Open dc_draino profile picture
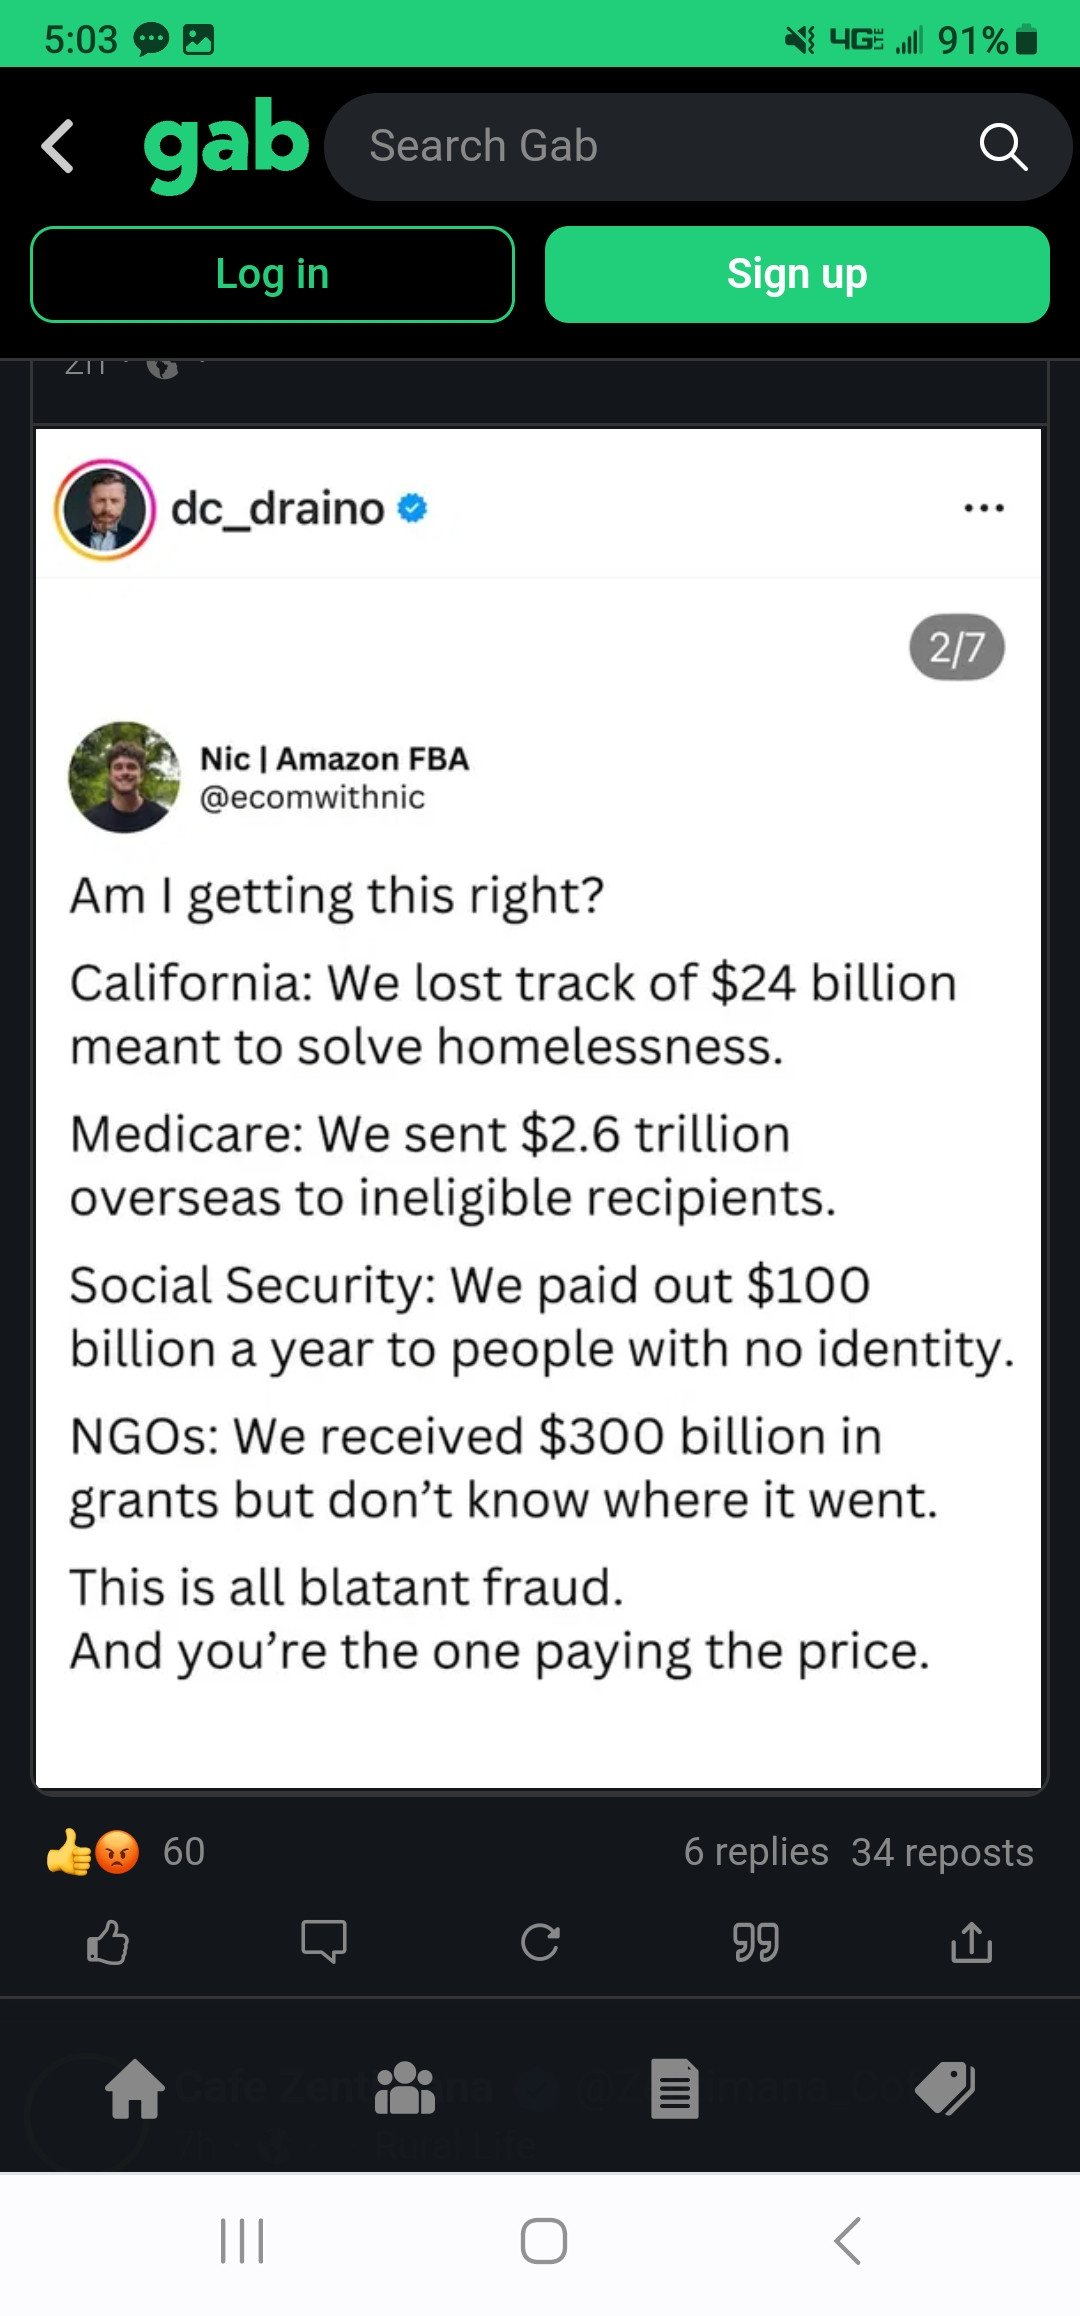This screenshot has width=1080, height=2316. pos(105,509)
